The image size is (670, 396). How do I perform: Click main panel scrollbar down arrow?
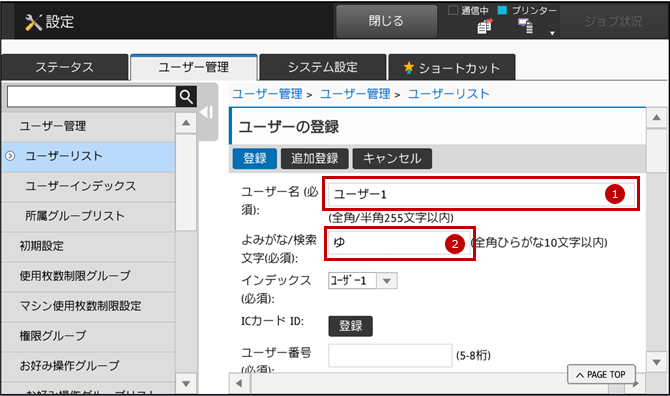(657, 362)
